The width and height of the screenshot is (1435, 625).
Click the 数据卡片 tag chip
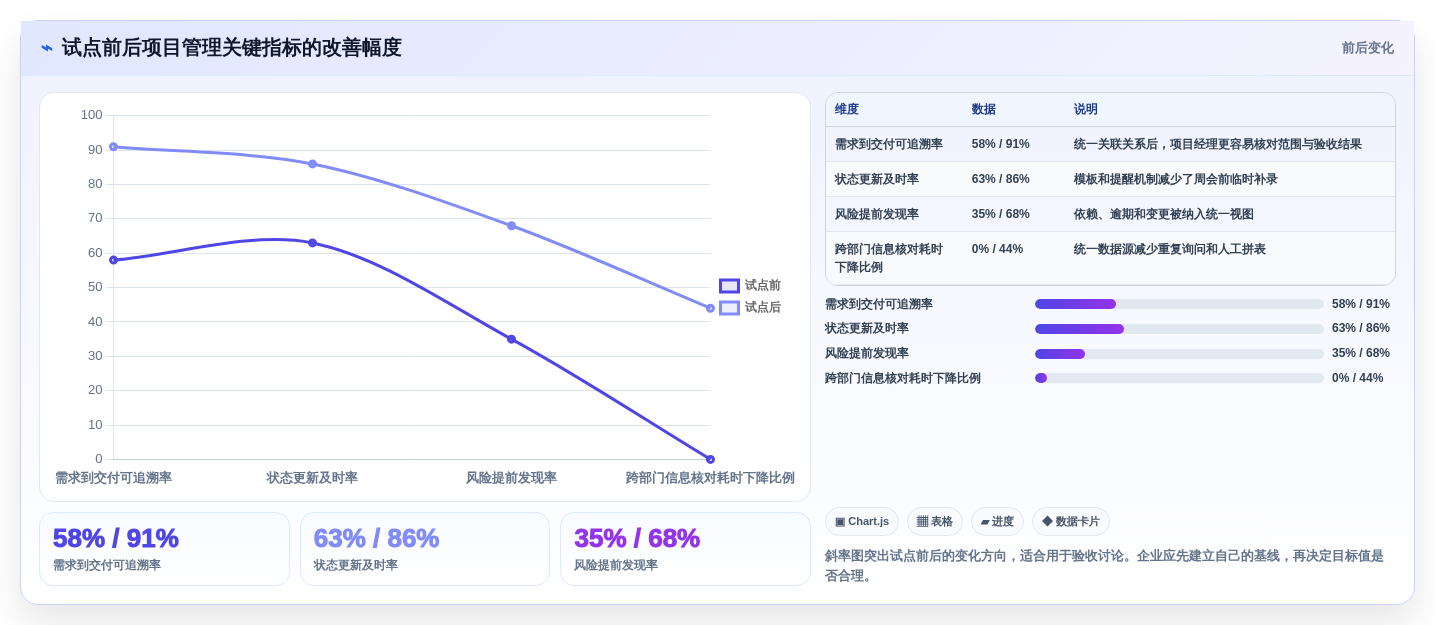pos(1071,521)
